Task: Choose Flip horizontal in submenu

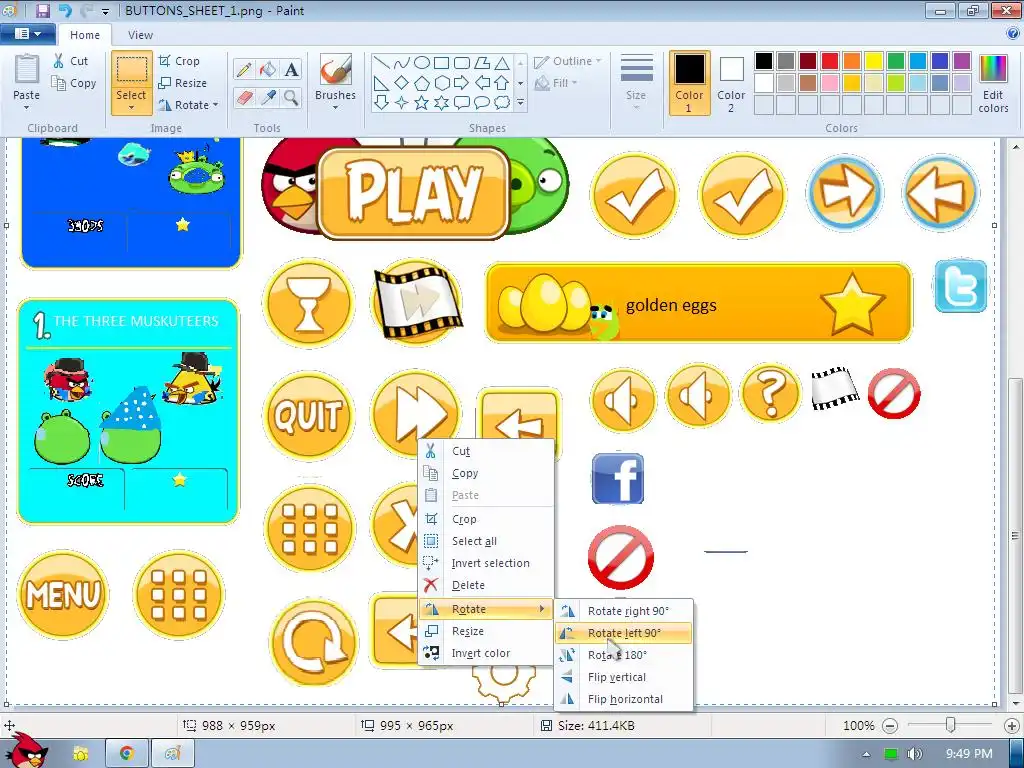Action: click(x=624, y=699)
